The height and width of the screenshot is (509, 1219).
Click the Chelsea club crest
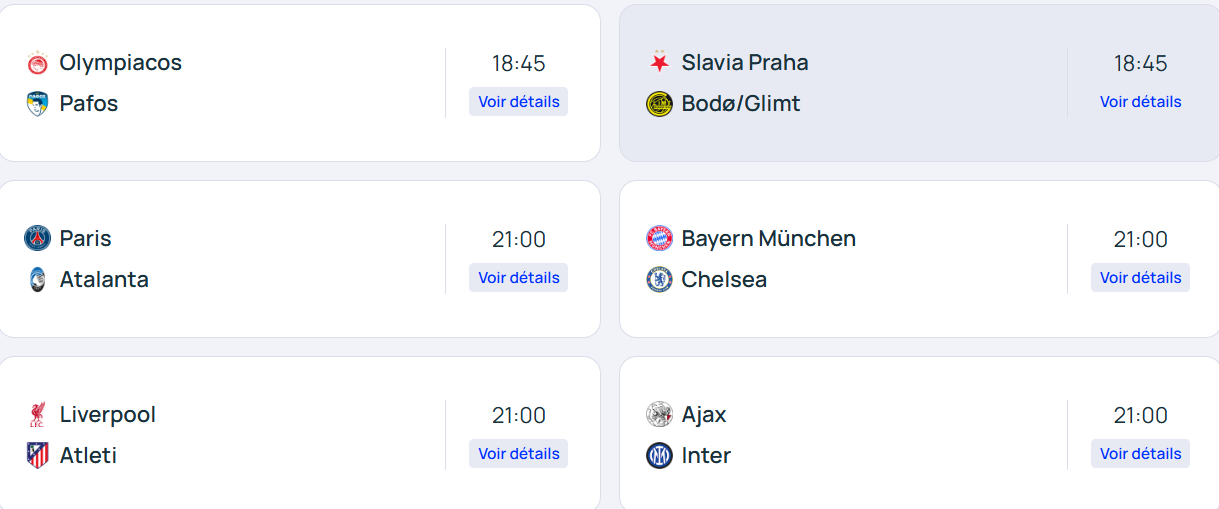click(x=659, y=280)
